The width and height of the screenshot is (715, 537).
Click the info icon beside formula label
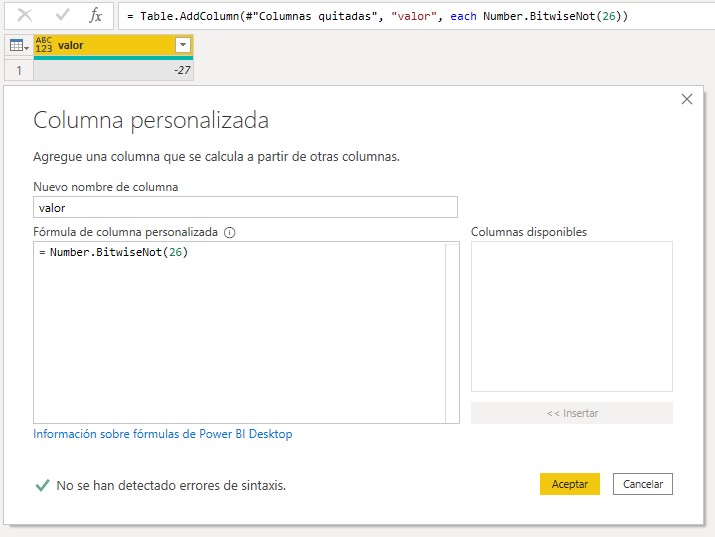pyautogui.click(x=229, y=232)
